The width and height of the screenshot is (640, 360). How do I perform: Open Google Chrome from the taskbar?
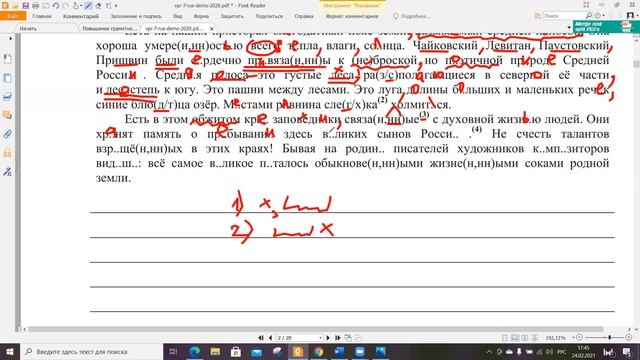coord(318,351)
